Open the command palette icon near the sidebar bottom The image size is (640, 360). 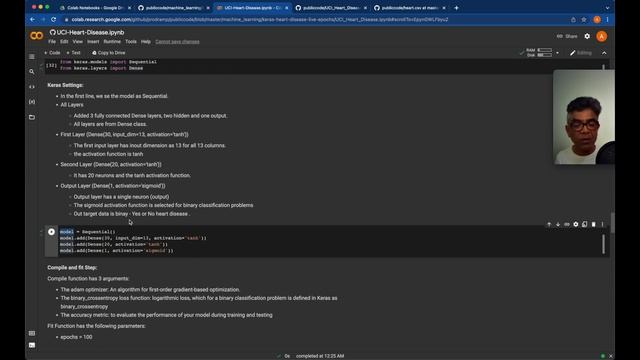pos(32,333)
